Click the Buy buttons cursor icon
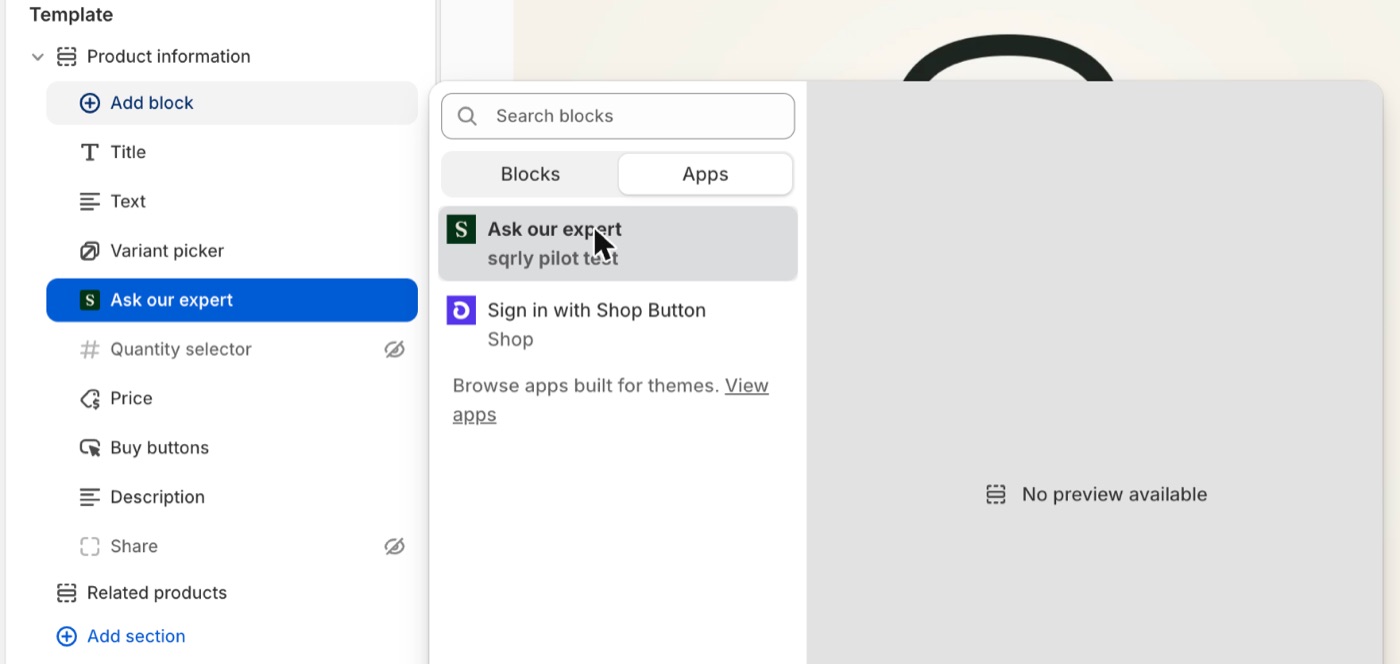 (90, 448)
